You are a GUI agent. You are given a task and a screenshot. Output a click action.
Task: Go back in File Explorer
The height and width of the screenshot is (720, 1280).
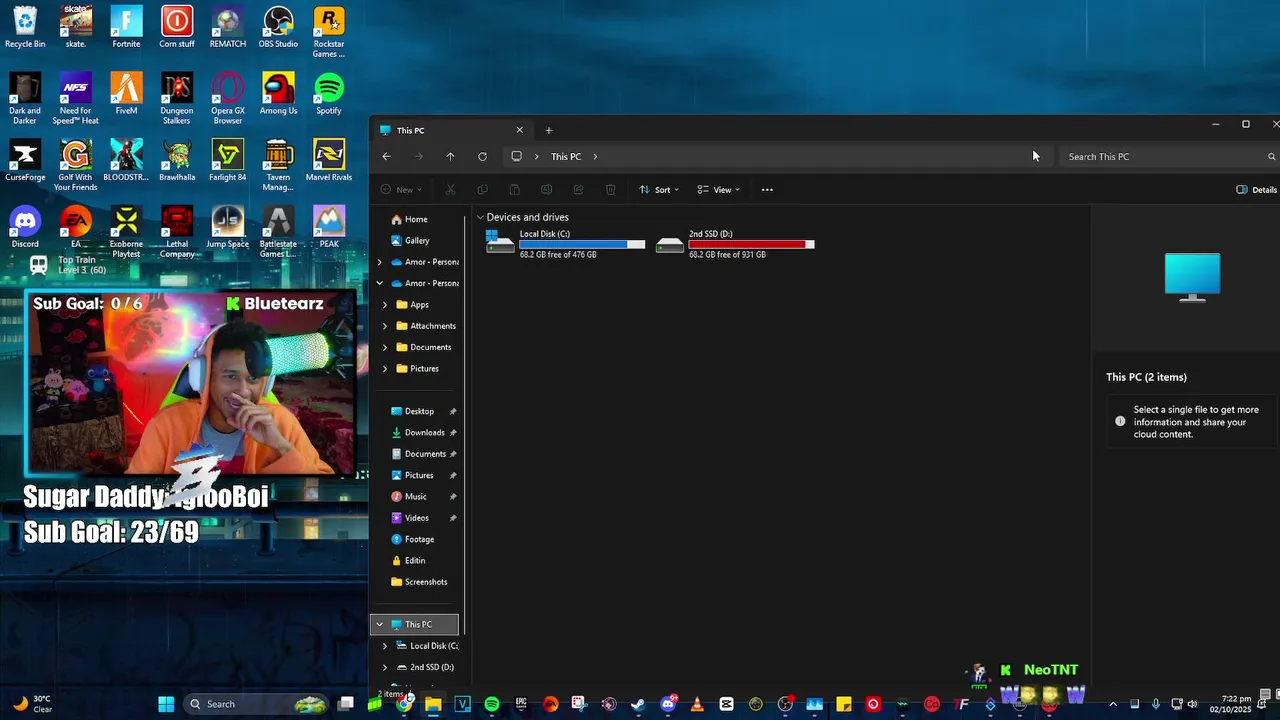[x=386, y=156]
